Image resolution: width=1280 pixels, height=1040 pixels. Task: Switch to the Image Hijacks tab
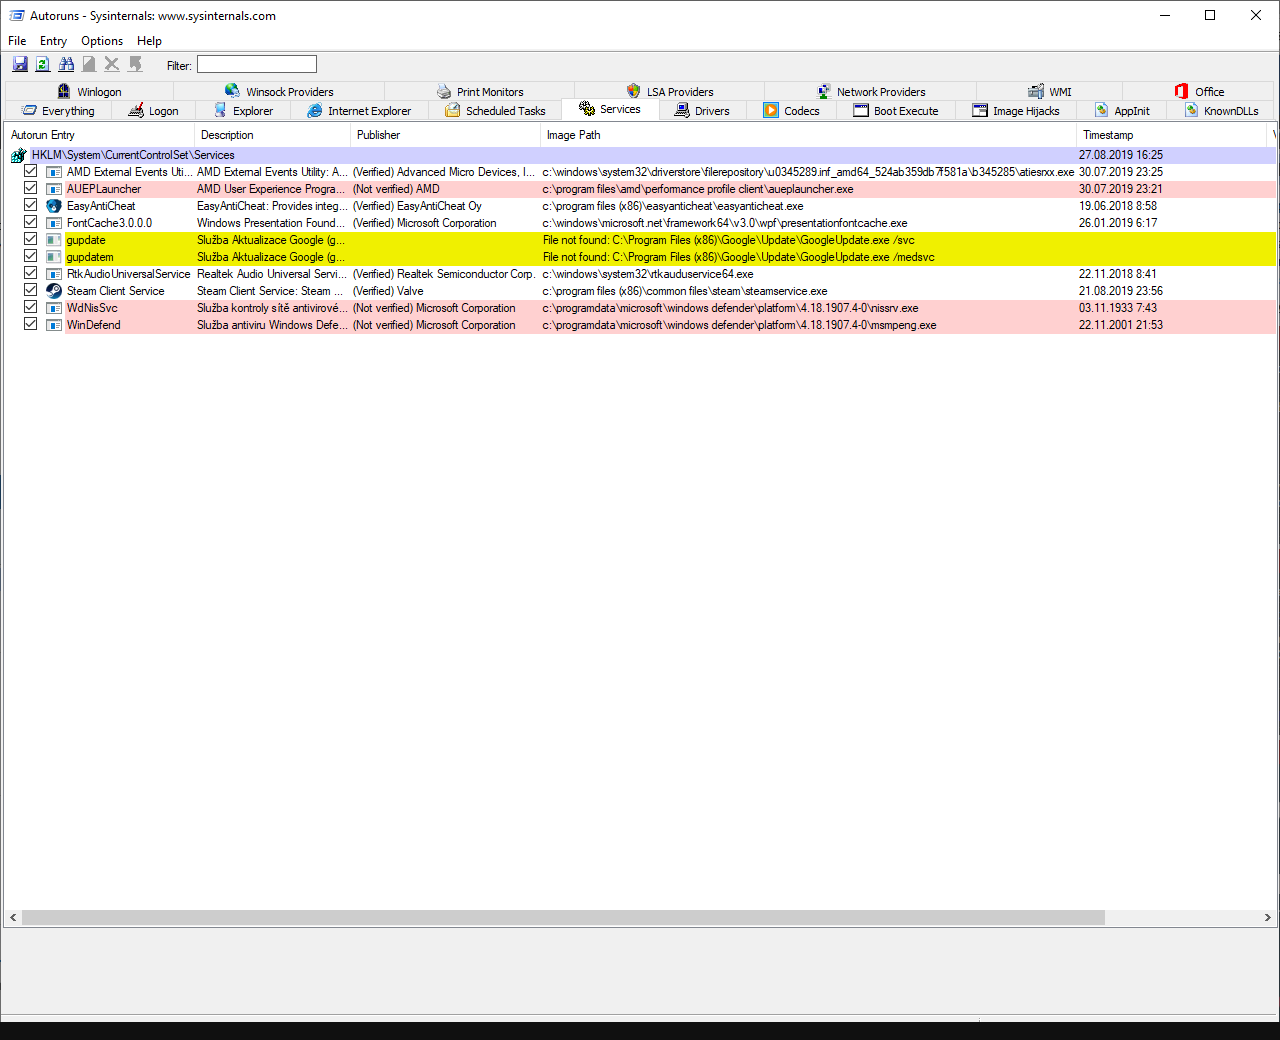[x=1016, y=111]
